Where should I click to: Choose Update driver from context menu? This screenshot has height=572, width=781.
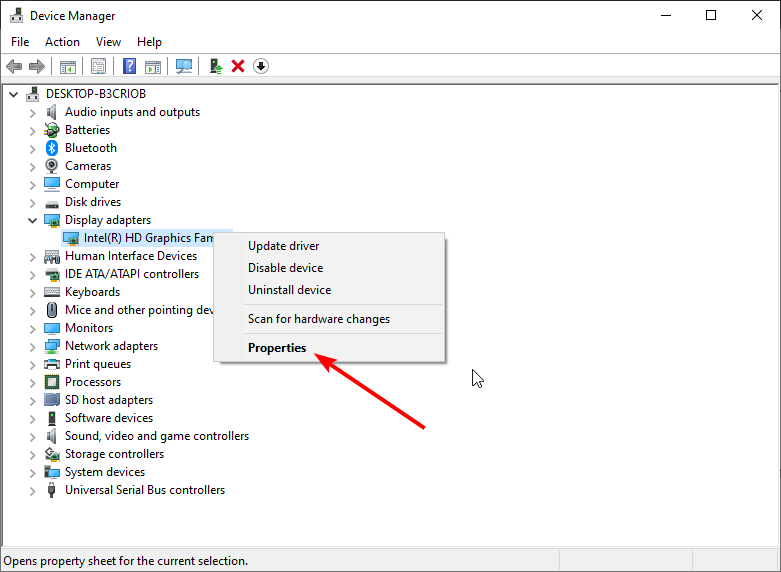point(329,246)
